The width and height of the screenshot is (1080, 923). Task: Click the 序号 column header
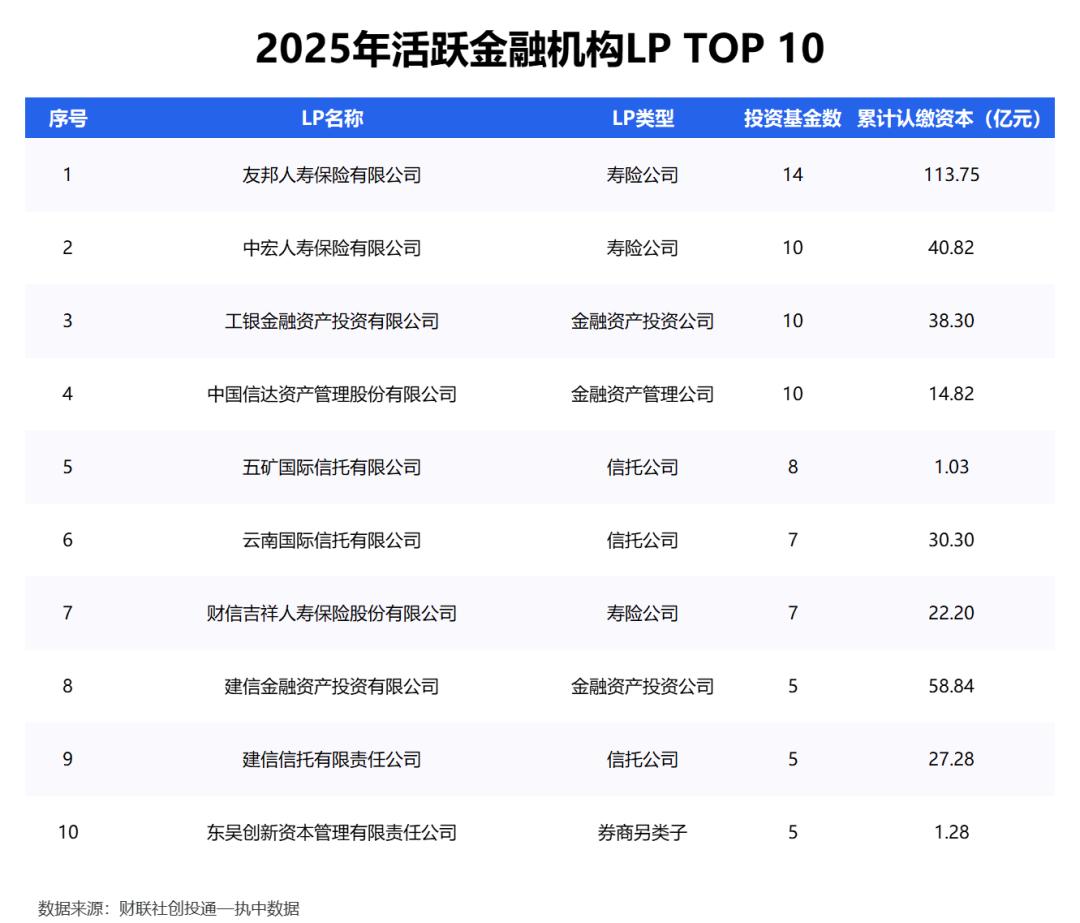coord(68,118)
